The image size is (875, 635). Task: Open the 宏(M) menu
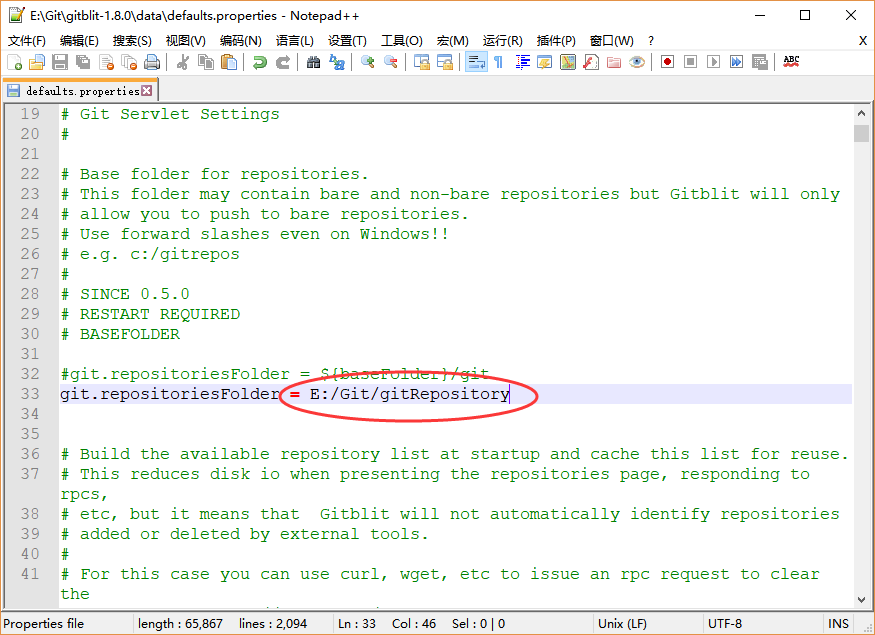click(x=453, y=41)
